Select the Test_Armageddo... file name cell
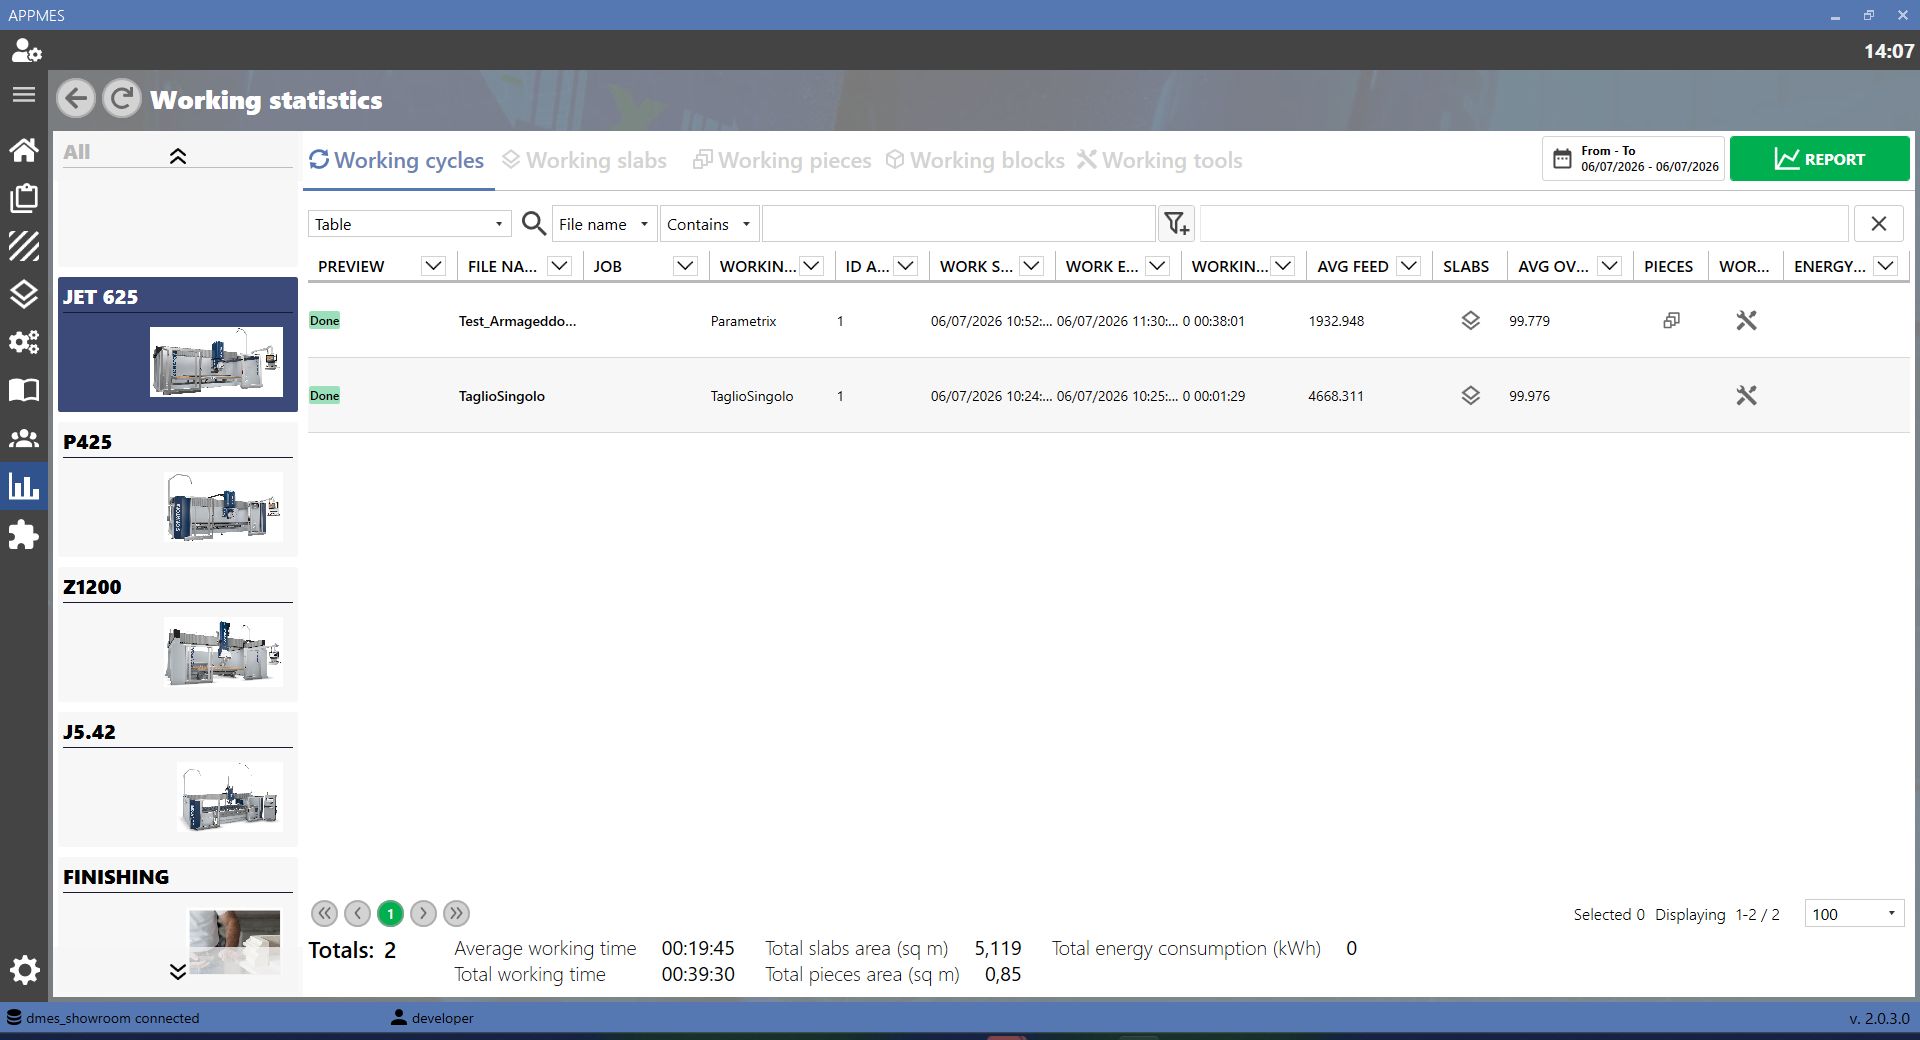Image resolution: width=1920 pixels, height=1040 pixels. (517, 321)
